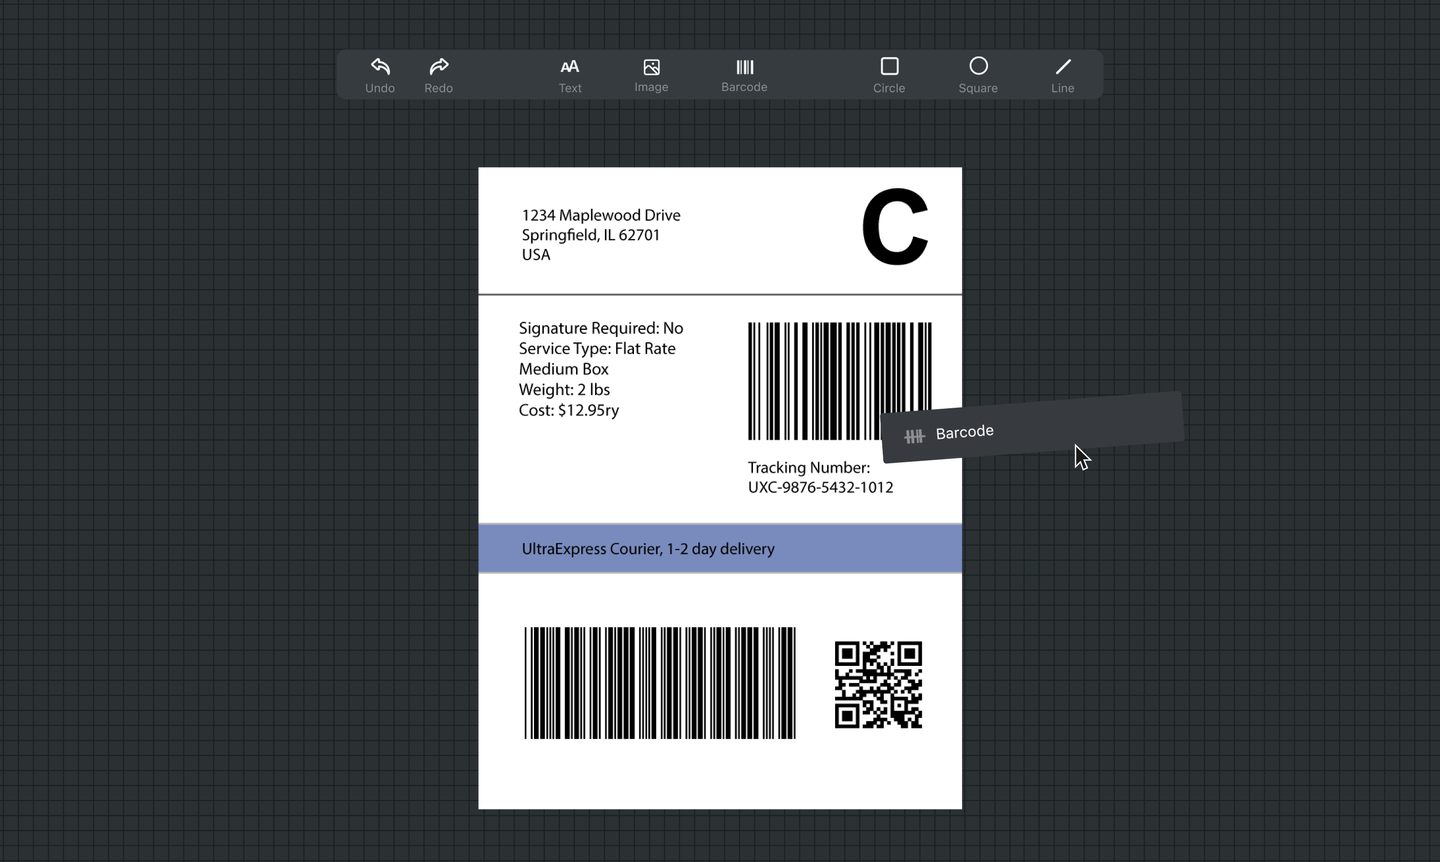Viewport: 1440px width, 862px height.
Task: Click the 'Weight: 2 lbs' line
Action: coord(564,389)
